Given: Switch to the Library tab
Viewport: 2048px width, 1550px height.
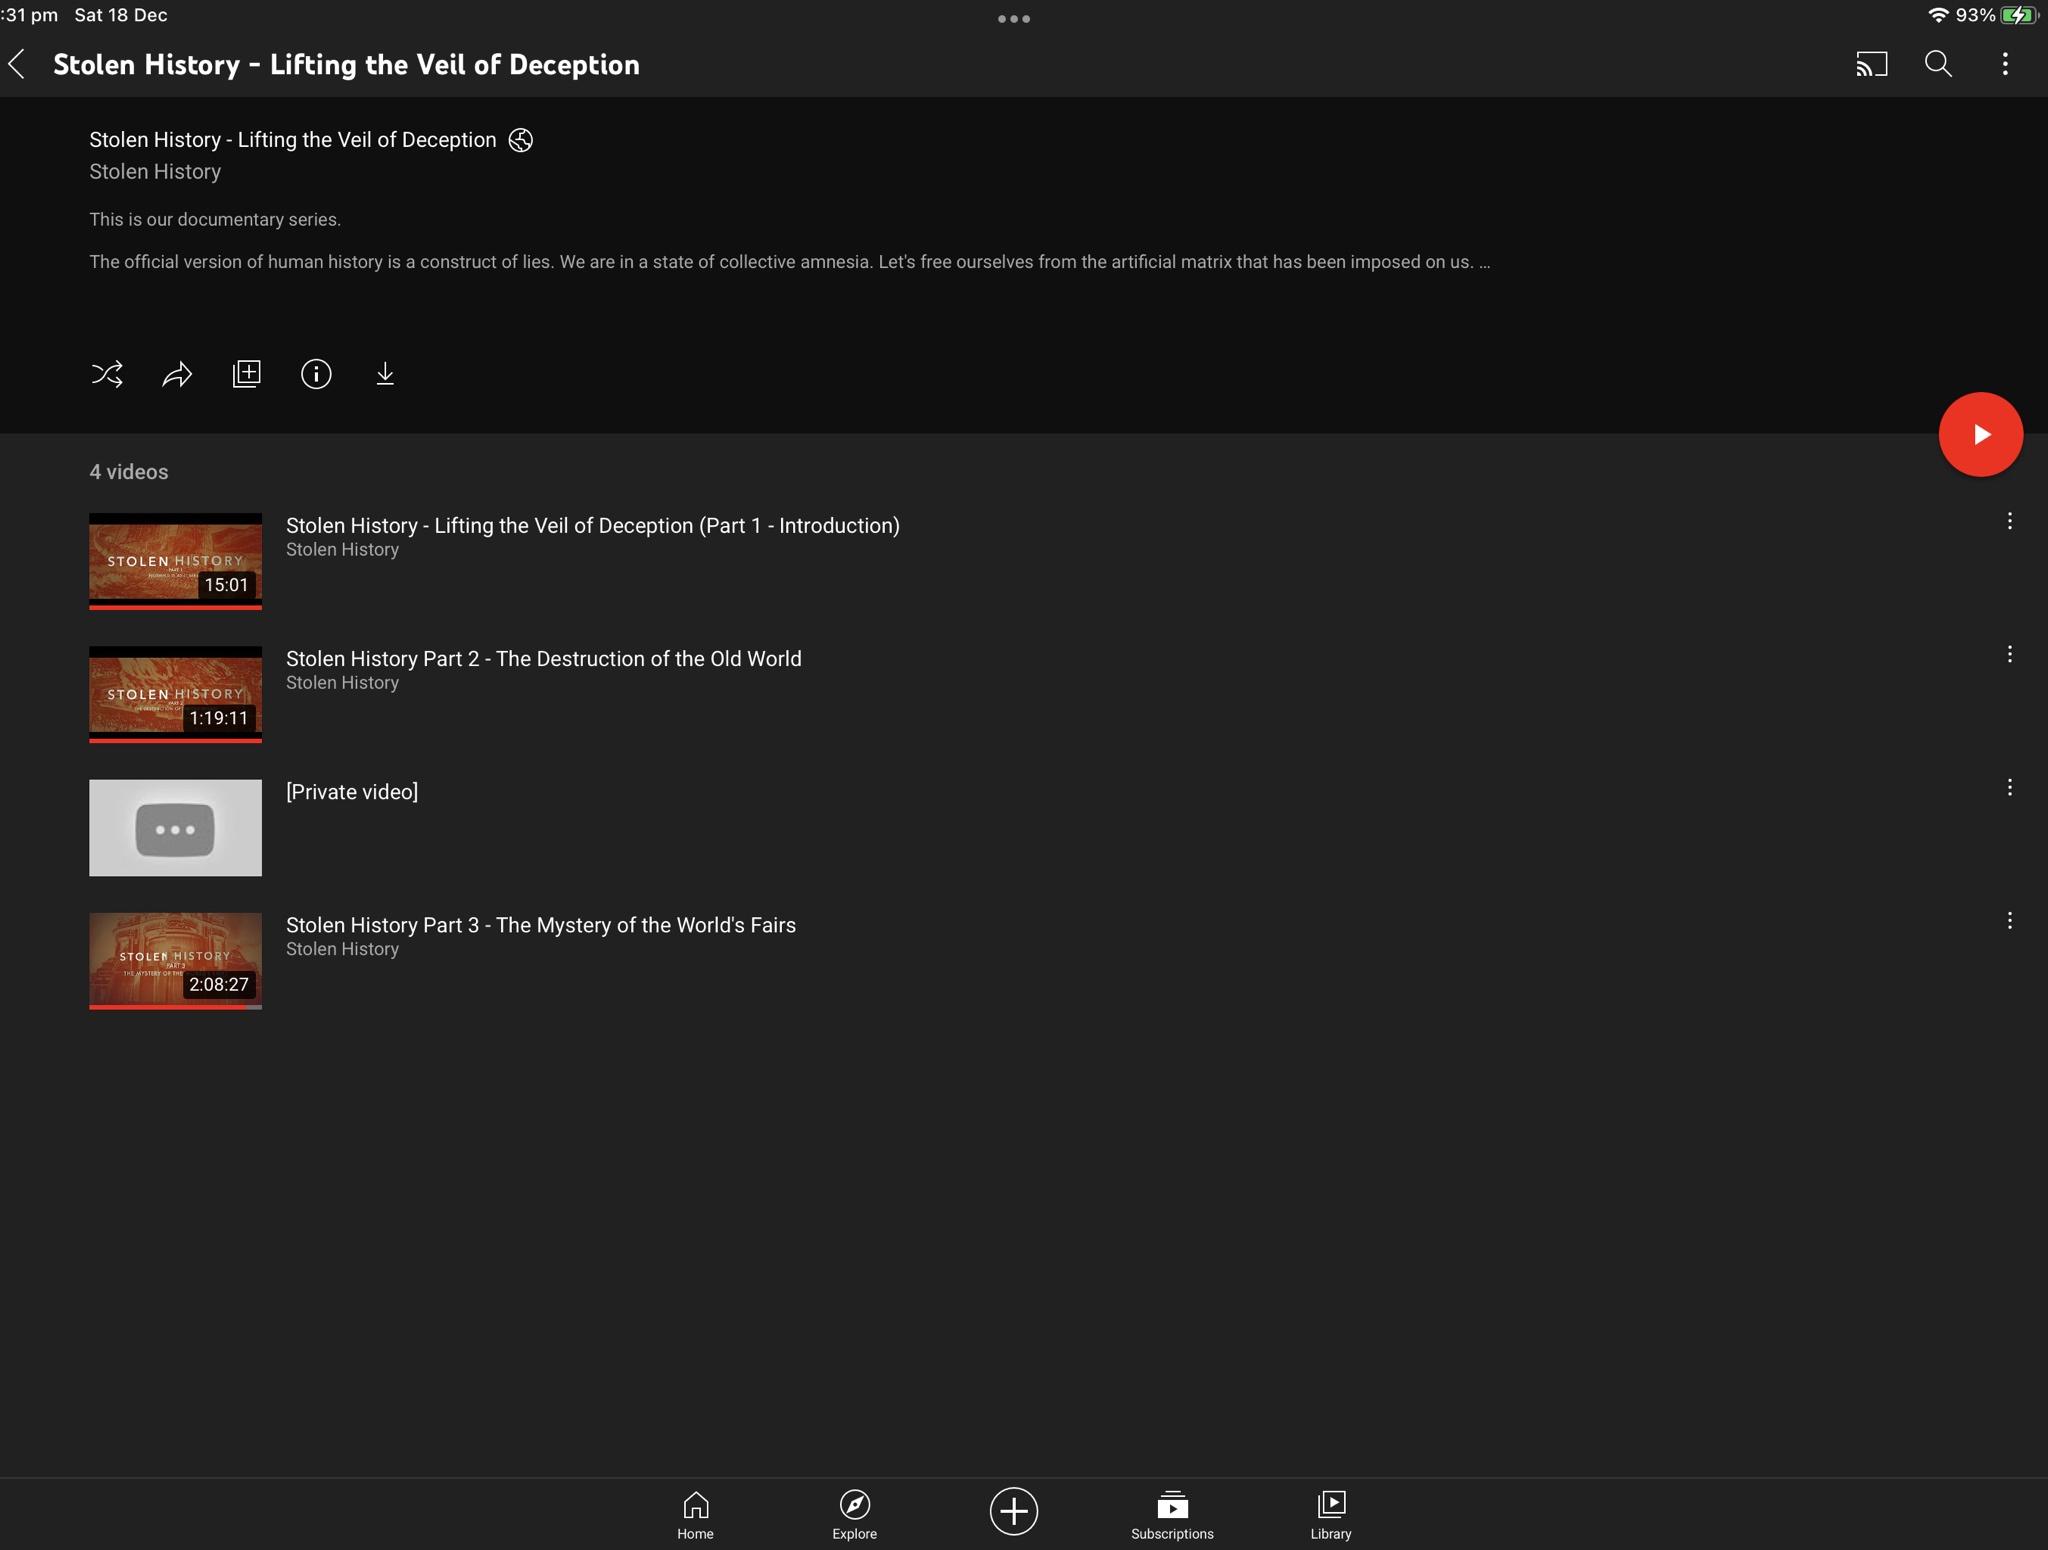Looking at the screenshot, I should tap(1331, 1514).
